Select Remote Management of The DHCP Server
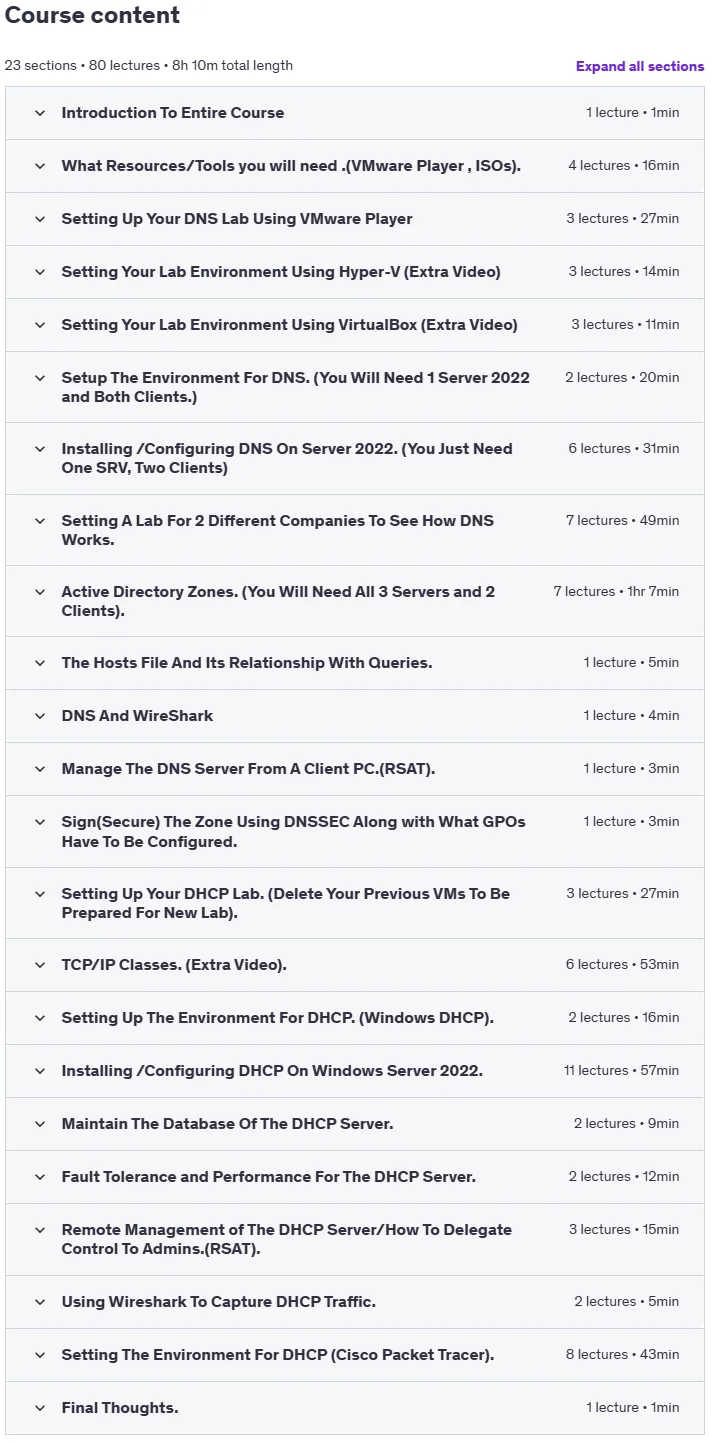 click(x=287, y=1240)
